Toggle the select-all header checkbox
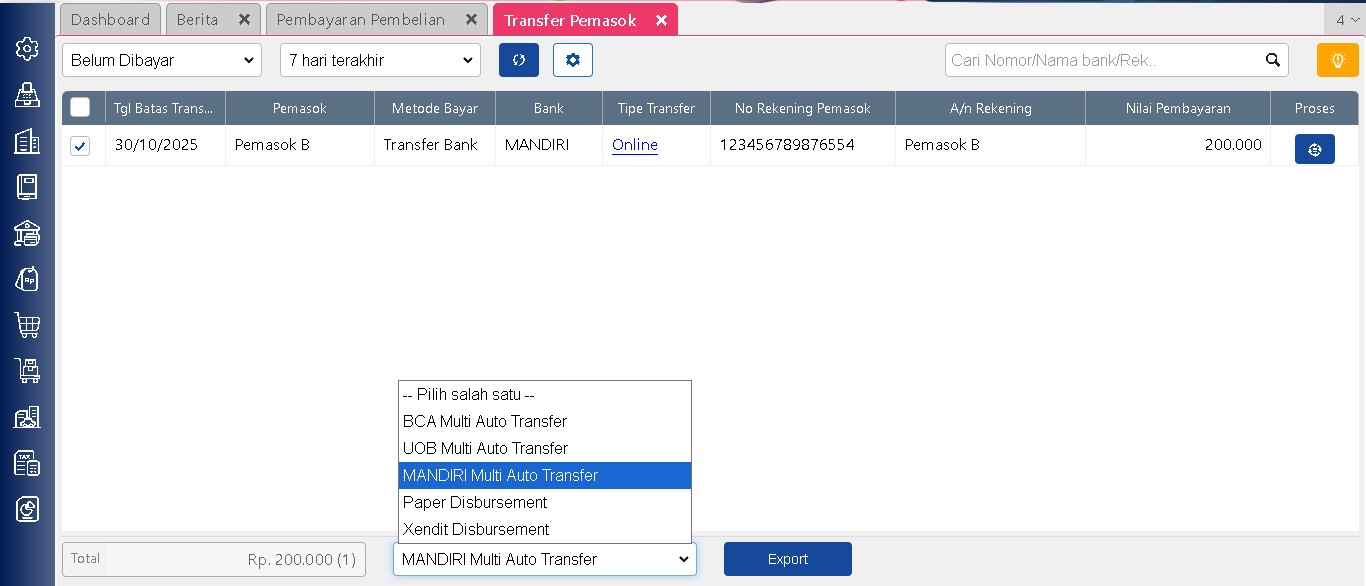 [80, 108]
